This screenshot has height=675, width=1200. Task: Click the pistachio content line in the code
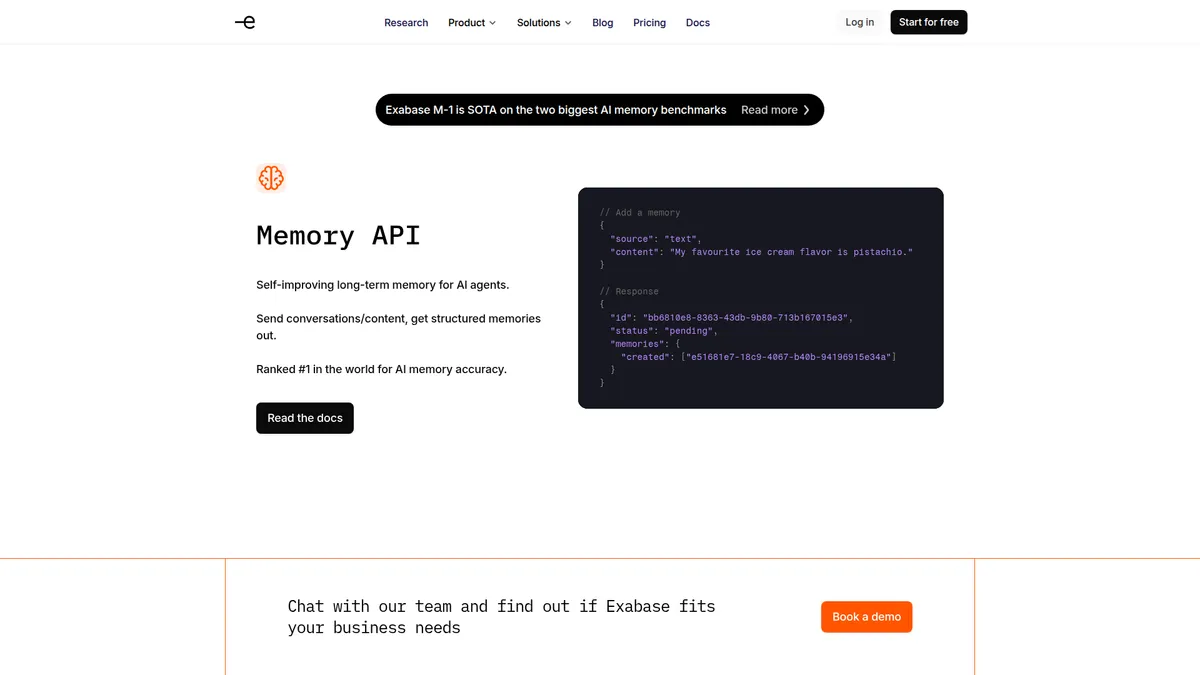pyautogui.click(x=762, y=252)
